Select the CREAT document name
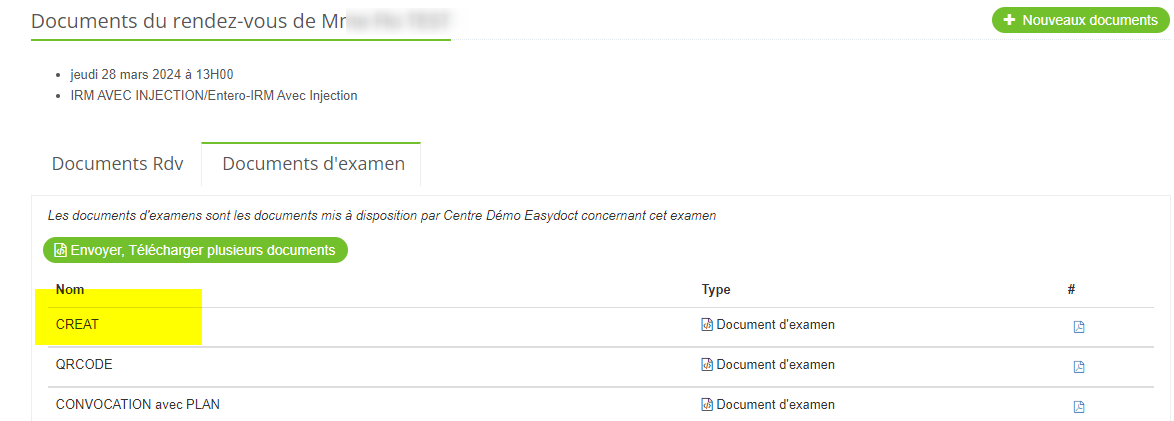 [77, 325]
